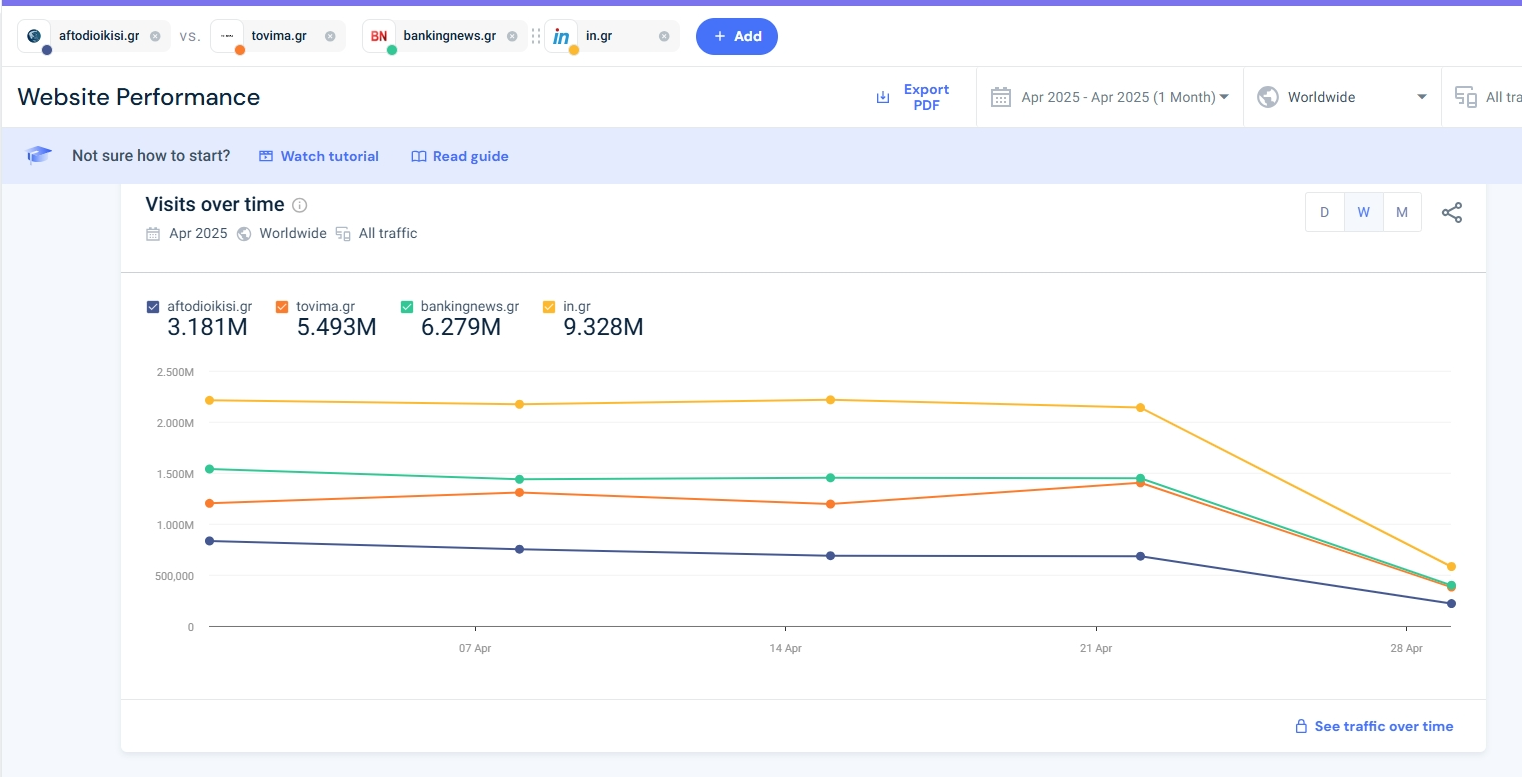Click info icon next to Visits over time
Screen dimensions: 1522x777
click(299, 205)
